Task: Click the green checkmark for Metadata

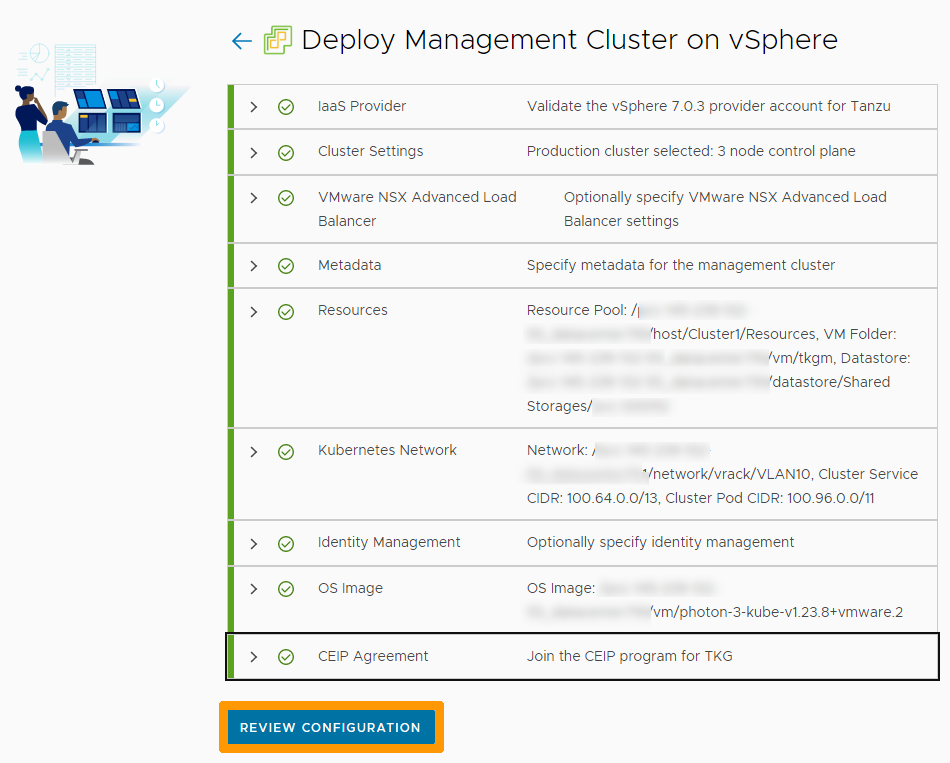Action: [286, 266]
